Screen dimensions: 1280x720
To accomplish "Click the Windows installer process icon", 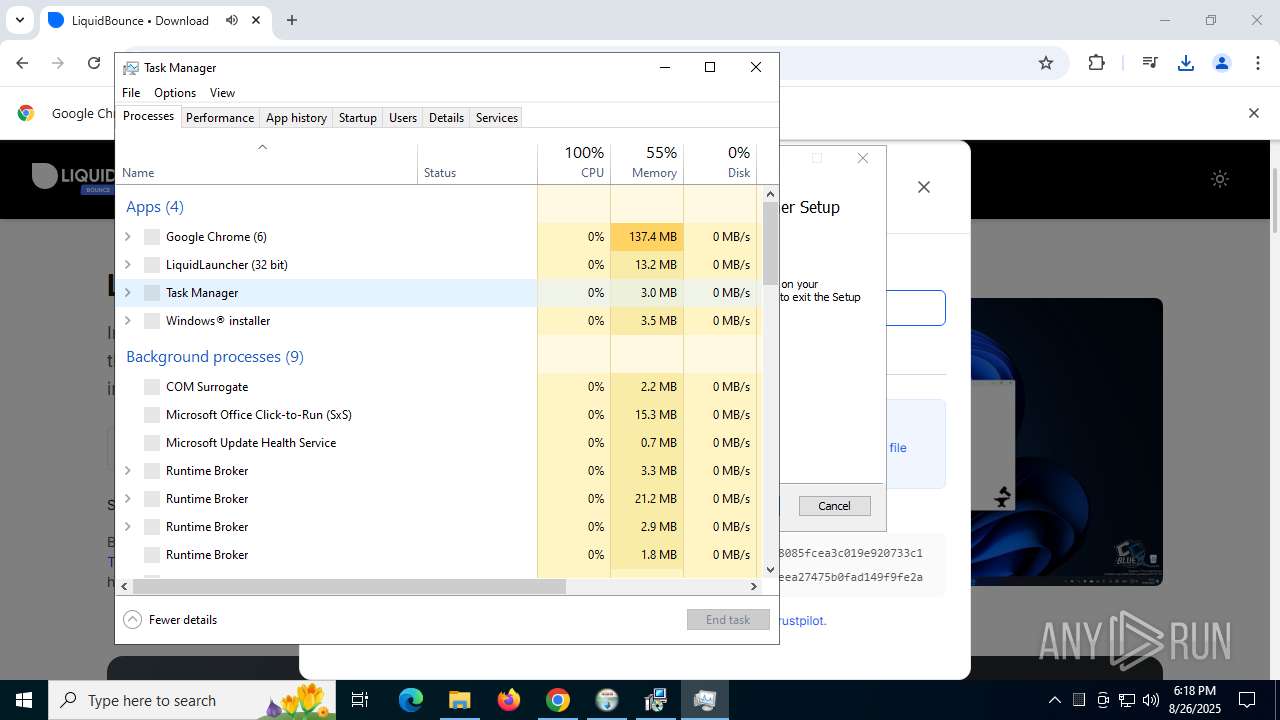I will tap(152, 321).
